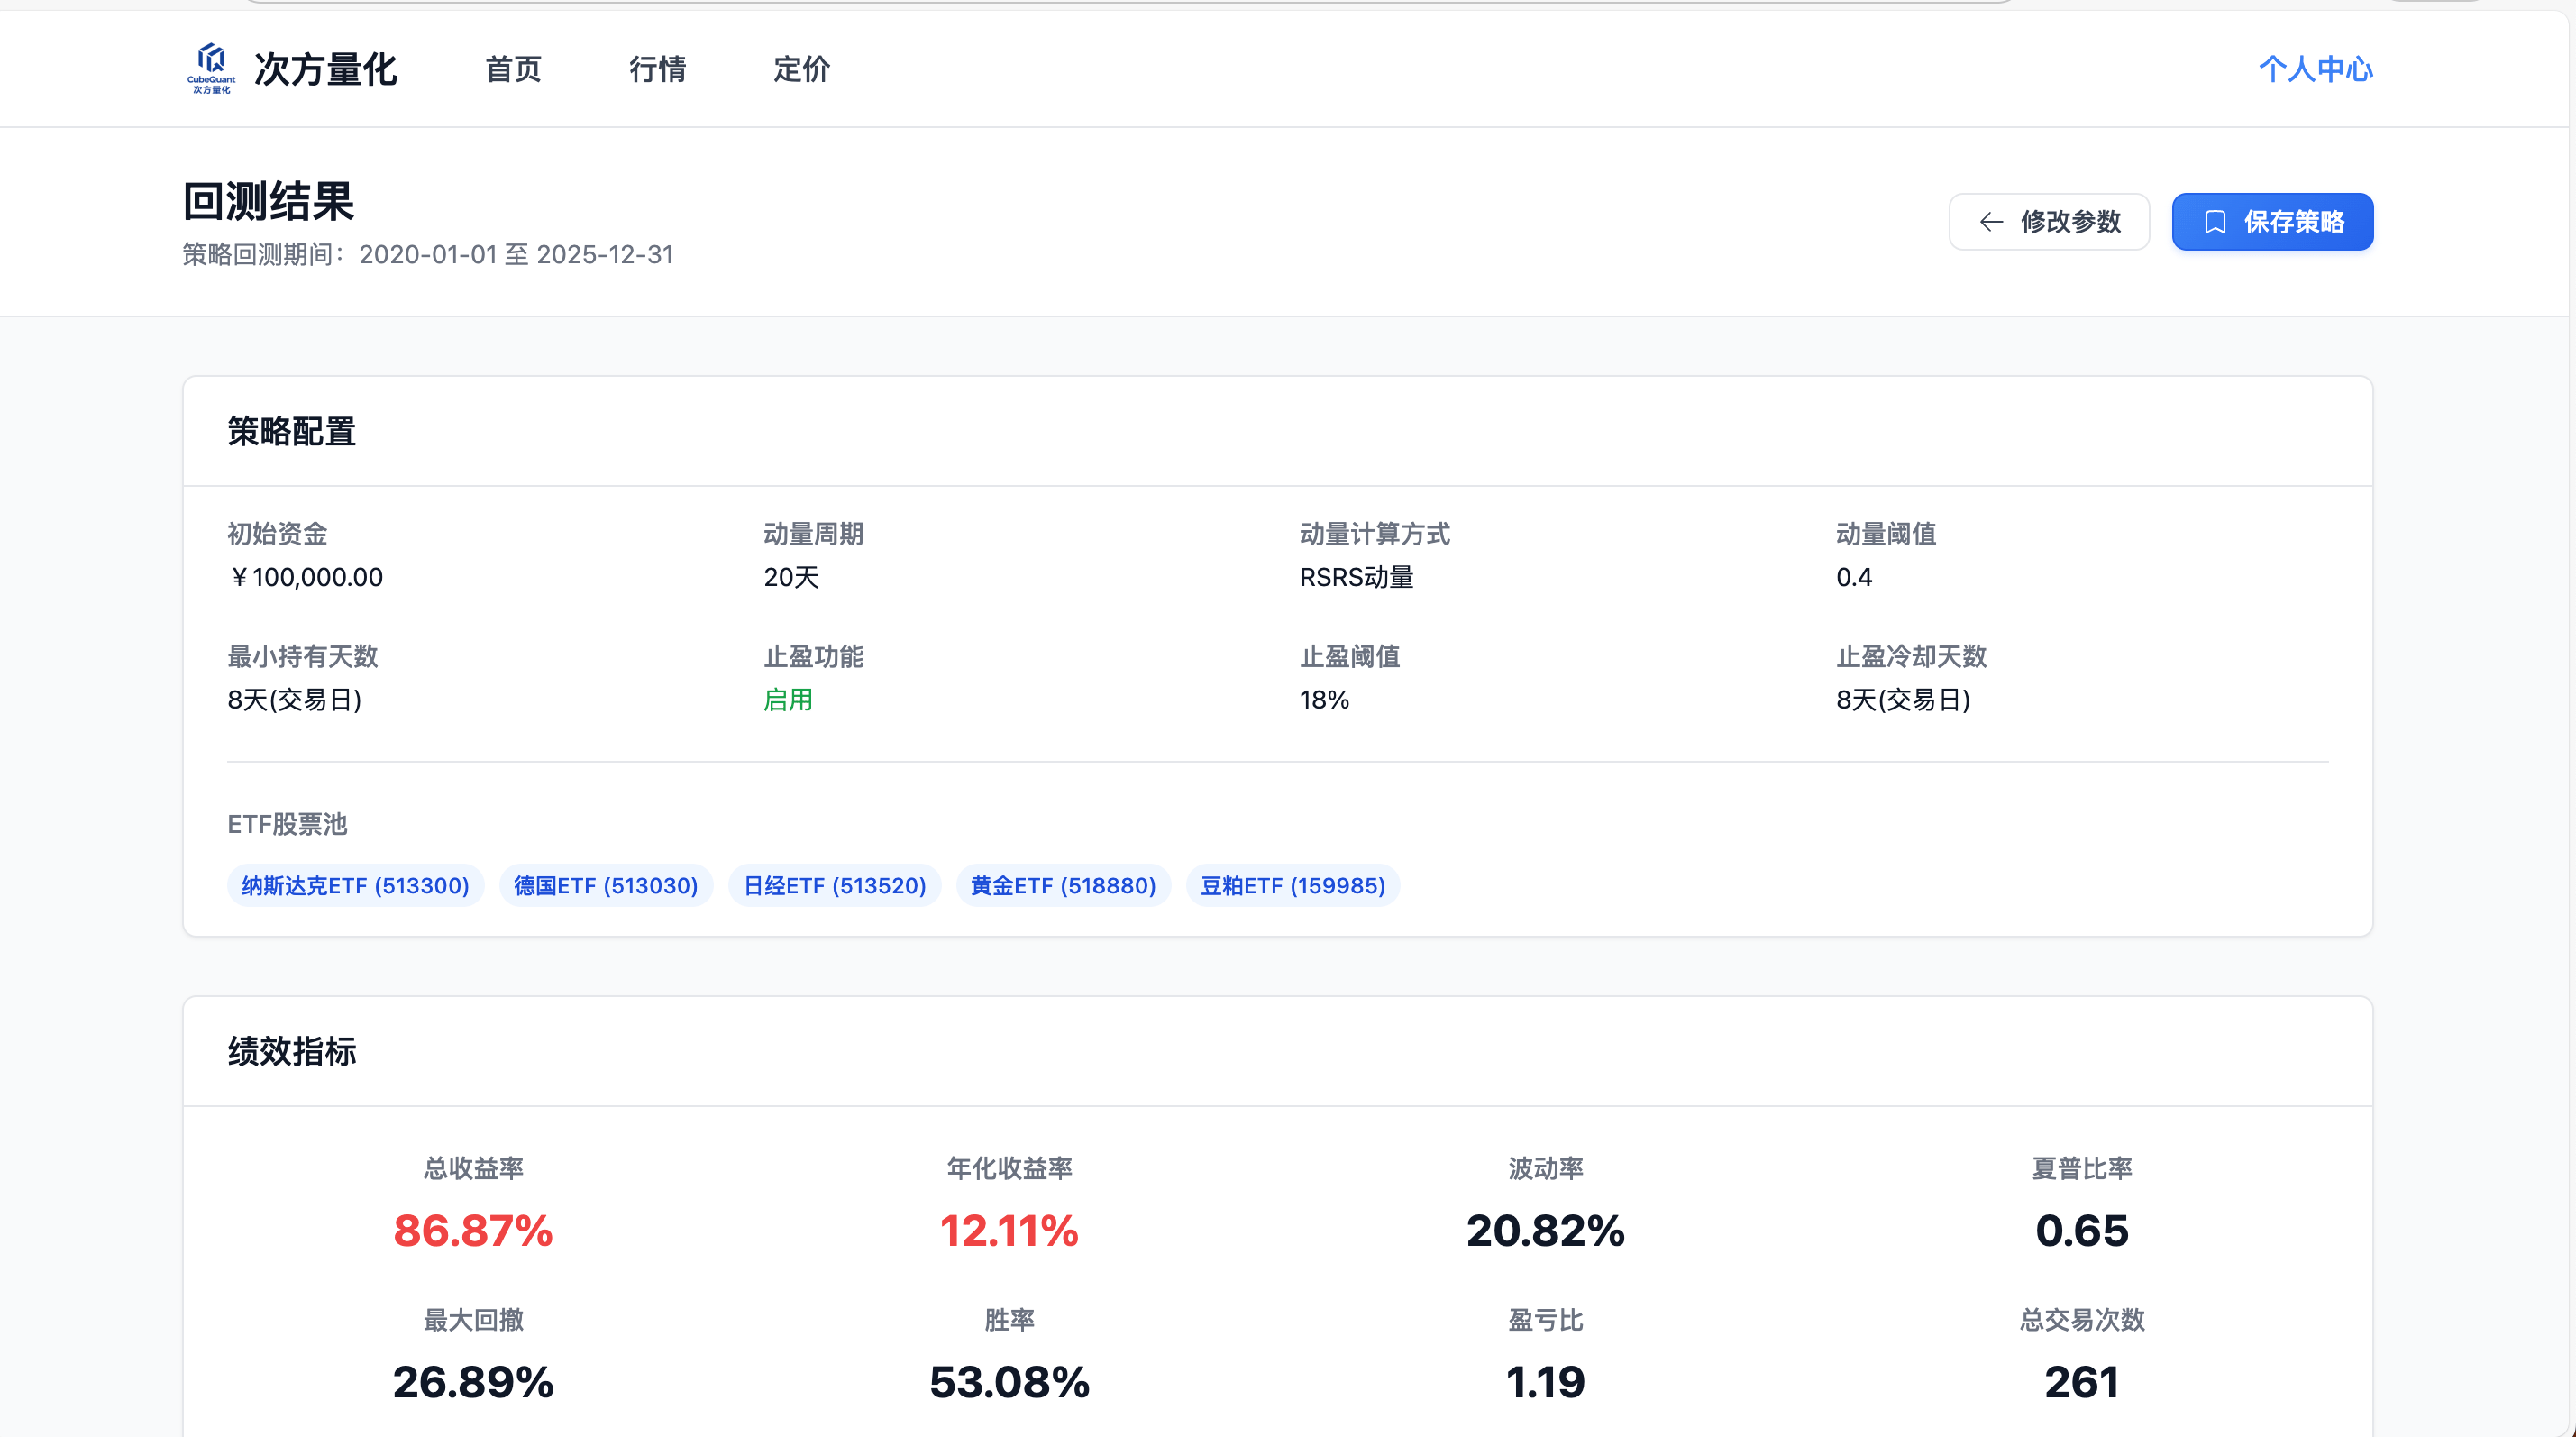Open the 首页 navigation item
This screenshot has height=1437, width=2576.
513,69
